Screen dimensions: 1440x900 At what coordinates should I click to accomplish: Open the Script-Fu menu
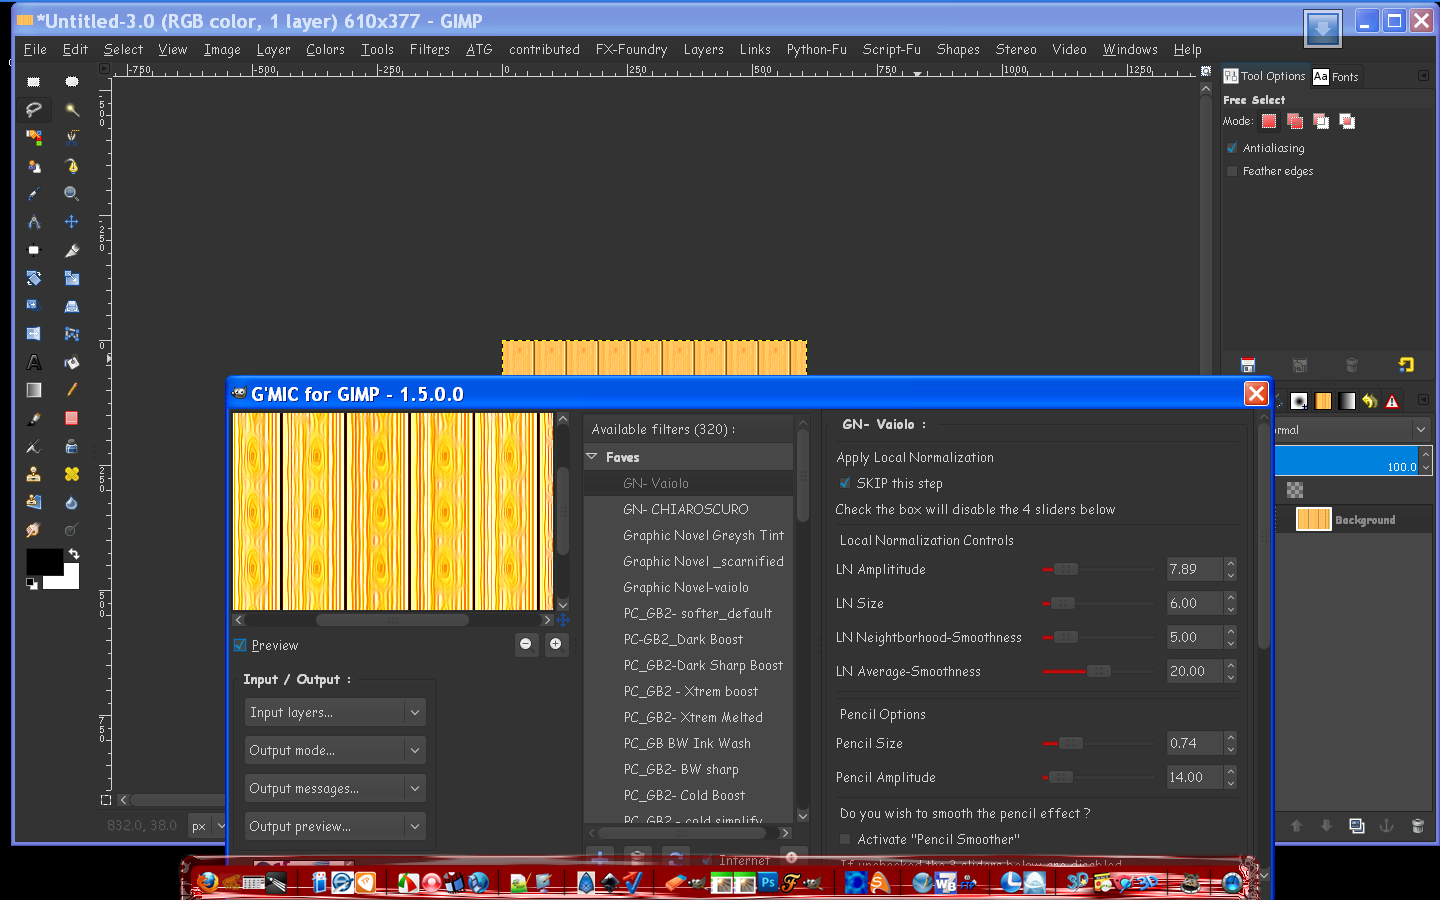[891, 49]
